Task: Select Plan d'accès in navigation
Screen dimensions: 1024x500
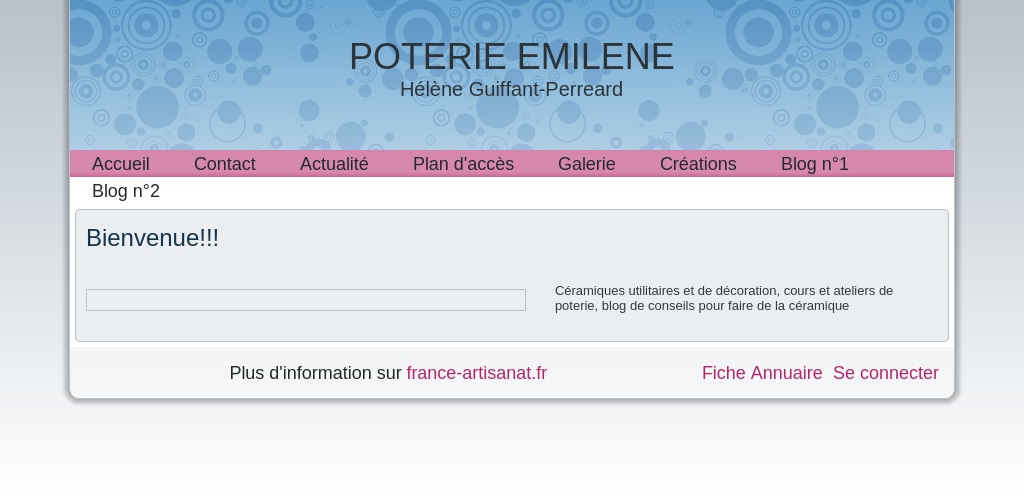Action: 463,164
